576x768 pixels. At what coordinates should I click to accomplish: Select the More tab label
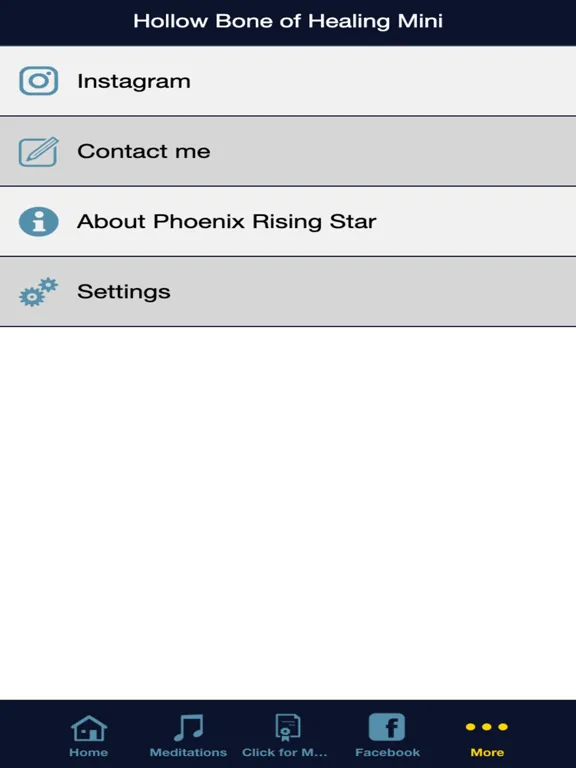click(487, 752)
